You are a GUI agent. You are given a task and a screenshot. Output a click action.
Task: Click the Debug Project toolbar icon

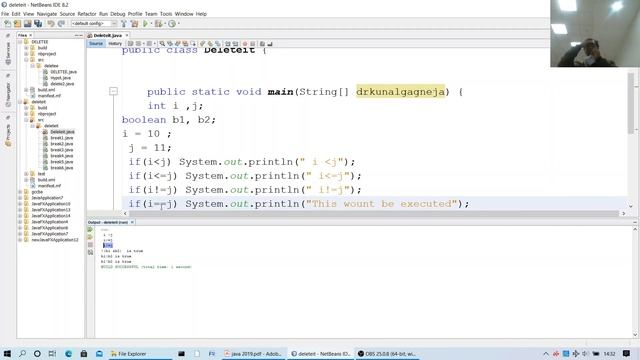click(x=158, y=24)
